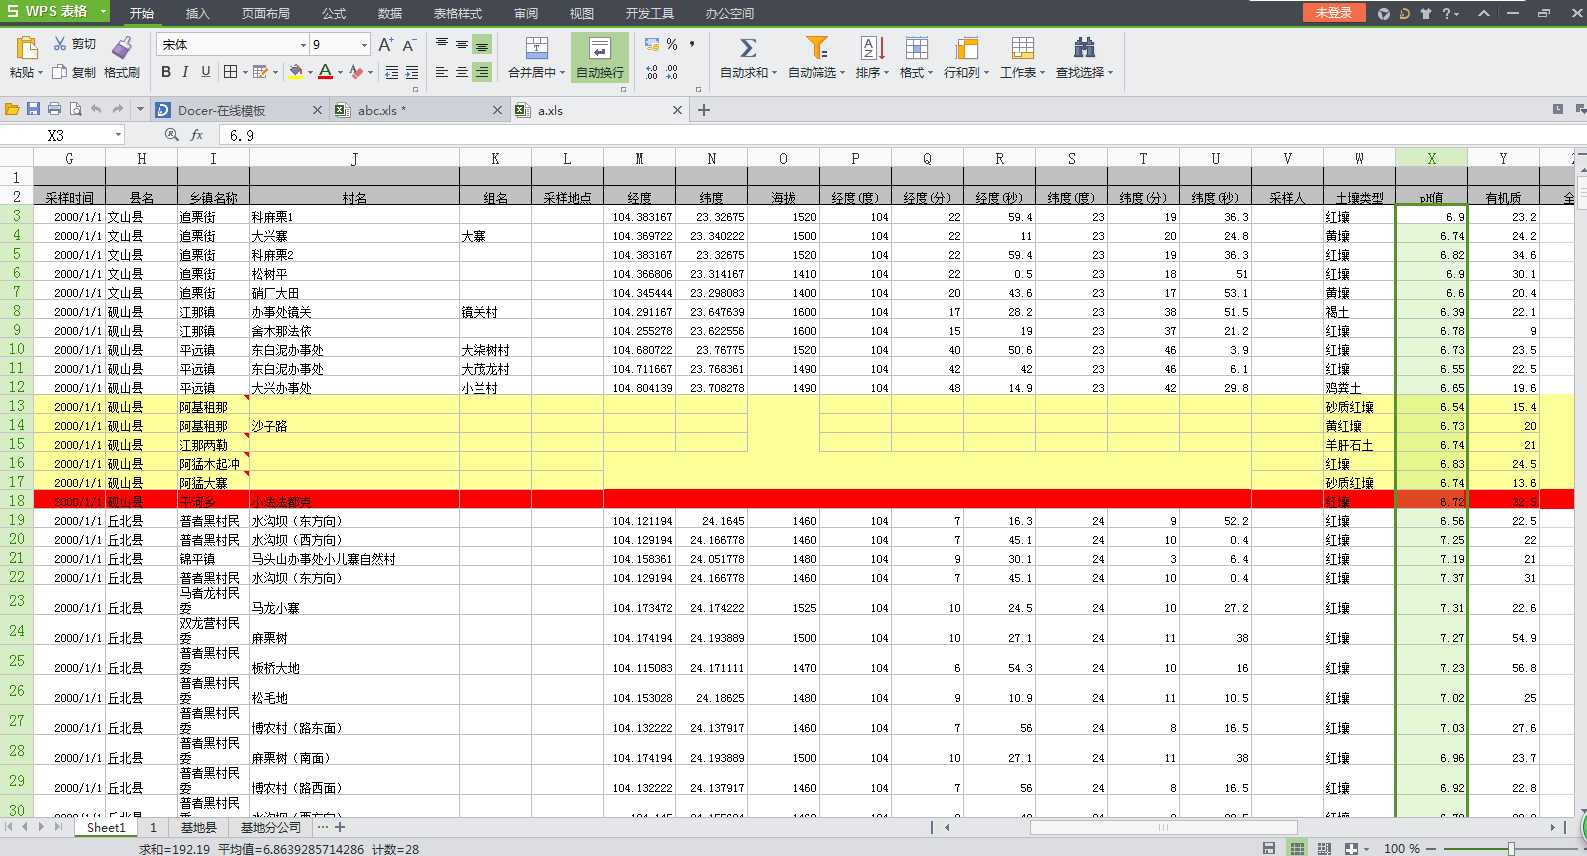Viewport: 1587px width, 856px height.
Task: Expand the 自动求和 dropdown arrow
Action: pos(775,72)
